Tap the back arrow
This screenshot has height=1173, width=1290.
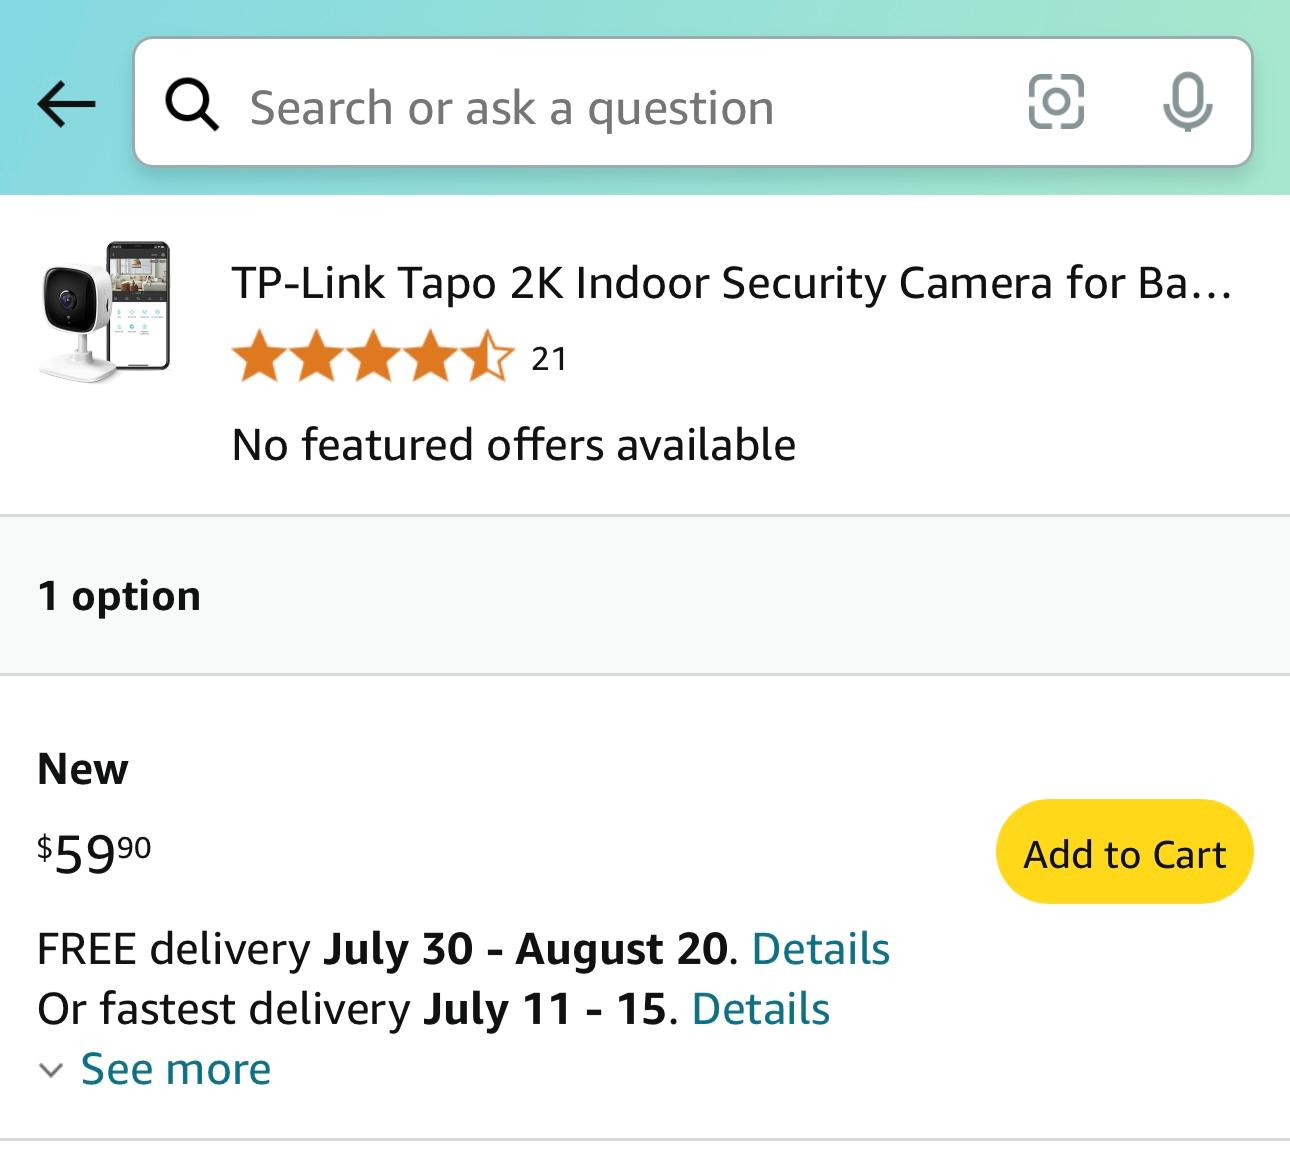point(66,104)
